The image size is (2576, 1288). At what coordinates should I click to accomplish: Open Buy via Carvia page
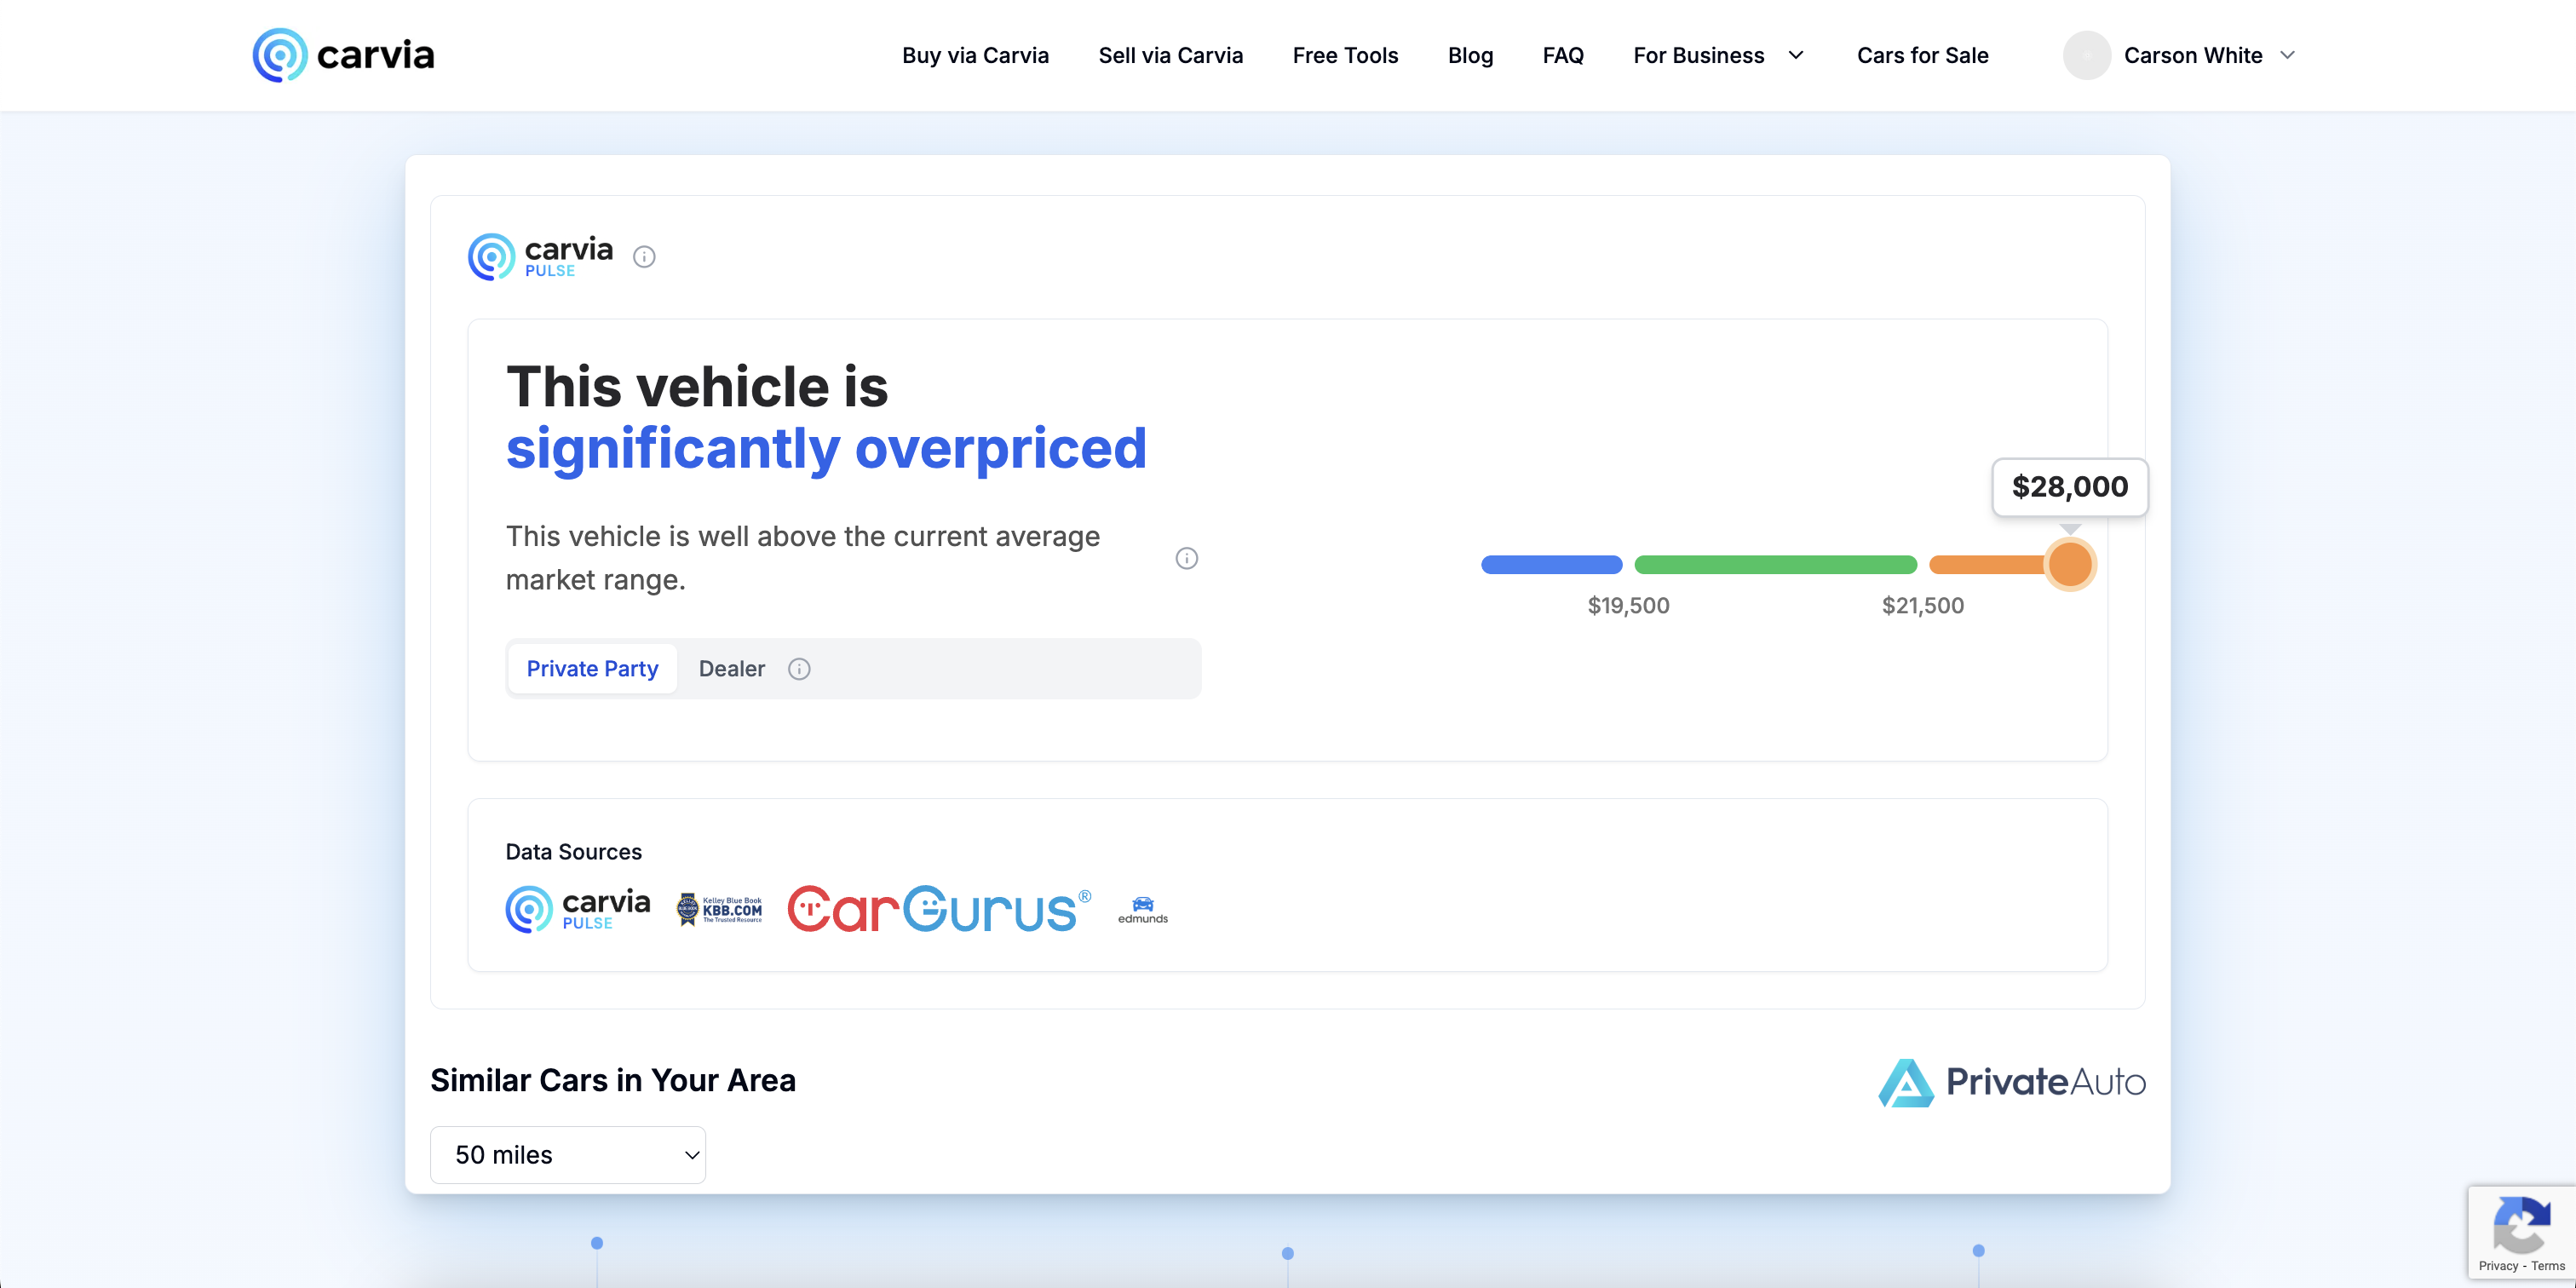[x=975, y=56]
